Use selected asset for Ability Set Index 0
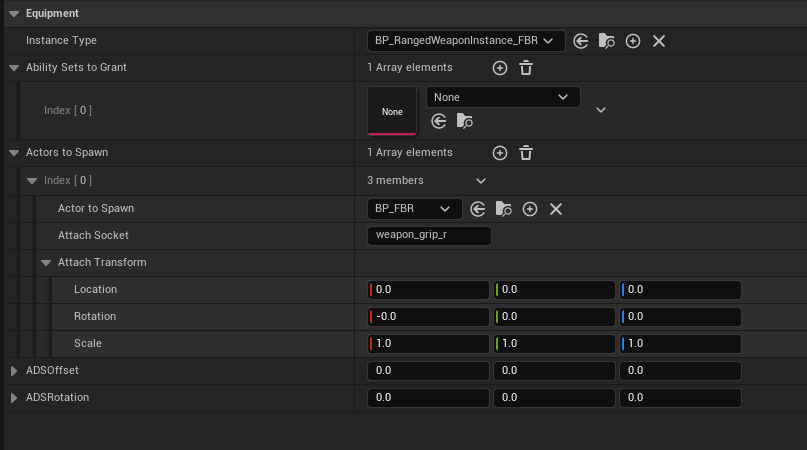This screenshot has height=450, width=807. coord(438,122)
